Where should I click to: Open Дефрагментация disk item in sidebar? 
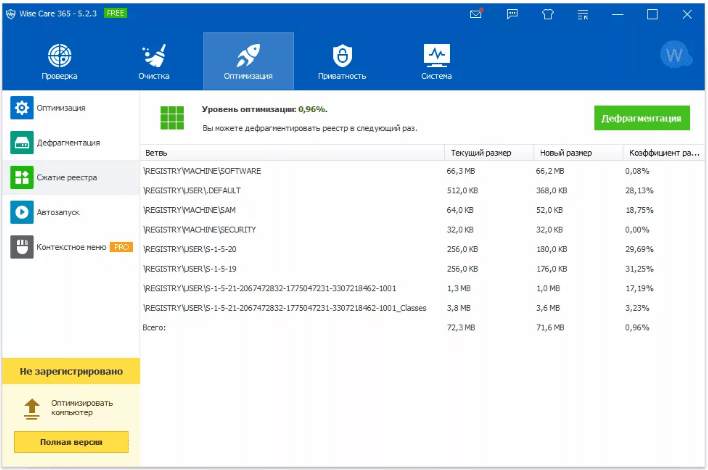(71, 143)
